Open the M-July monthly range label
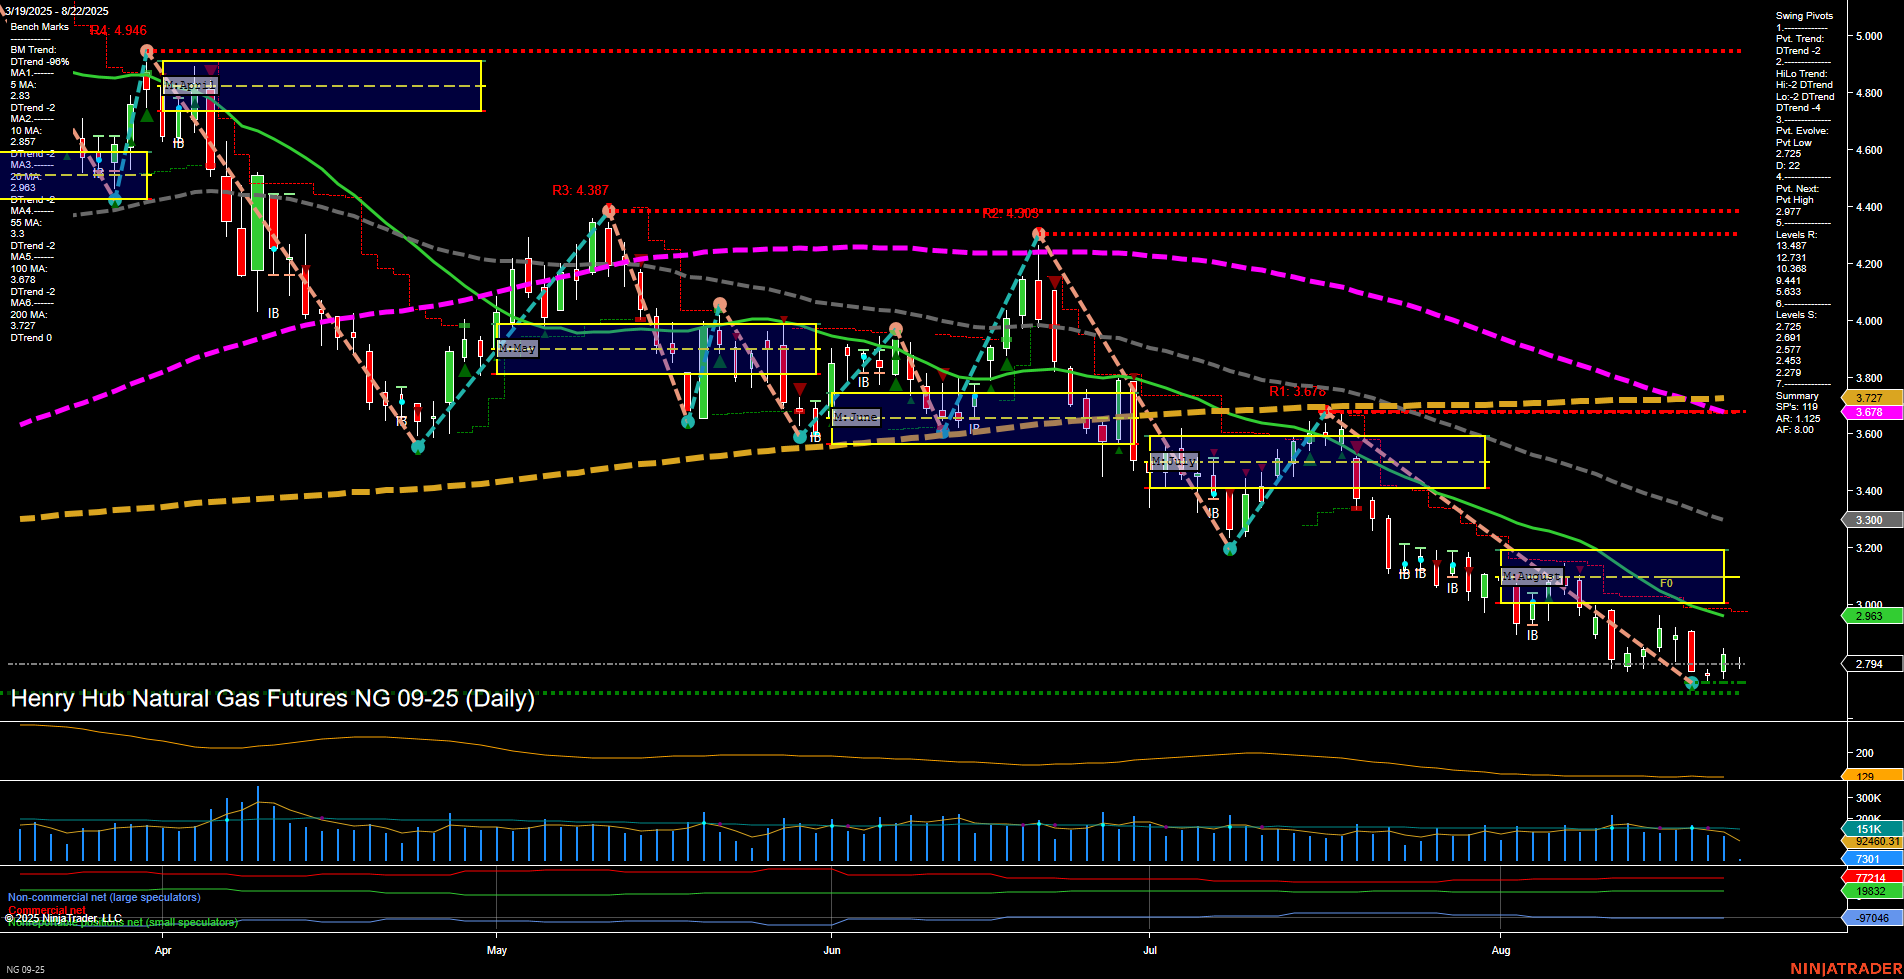 tap(1172, 461)
